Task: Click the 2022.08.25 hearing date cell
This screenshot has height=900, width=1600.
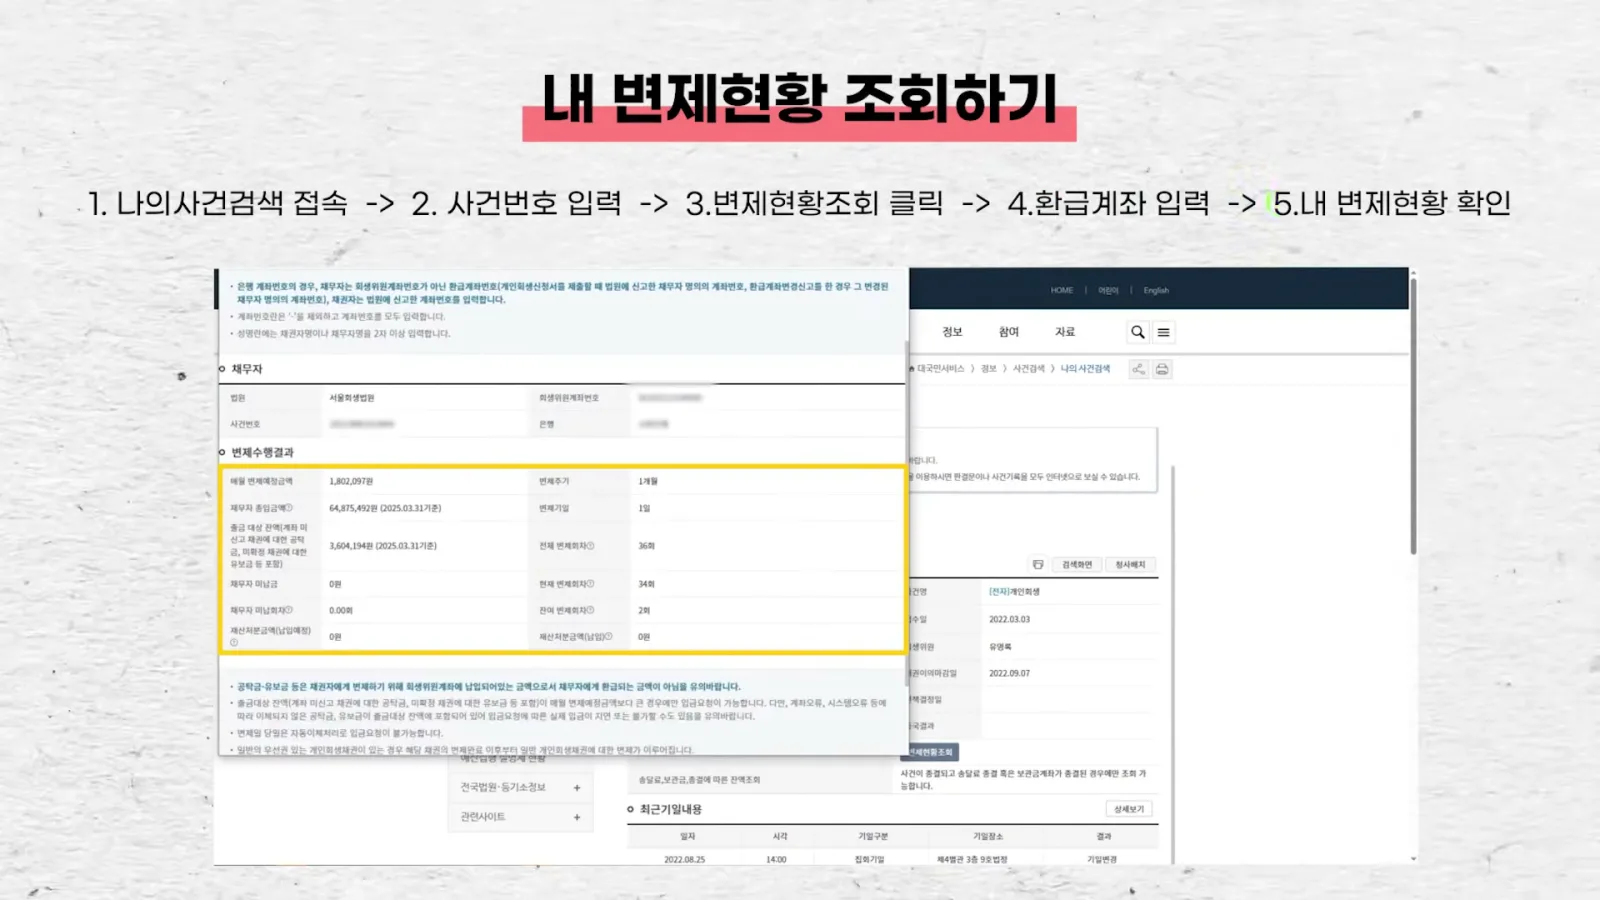Action: pos(684,859)
